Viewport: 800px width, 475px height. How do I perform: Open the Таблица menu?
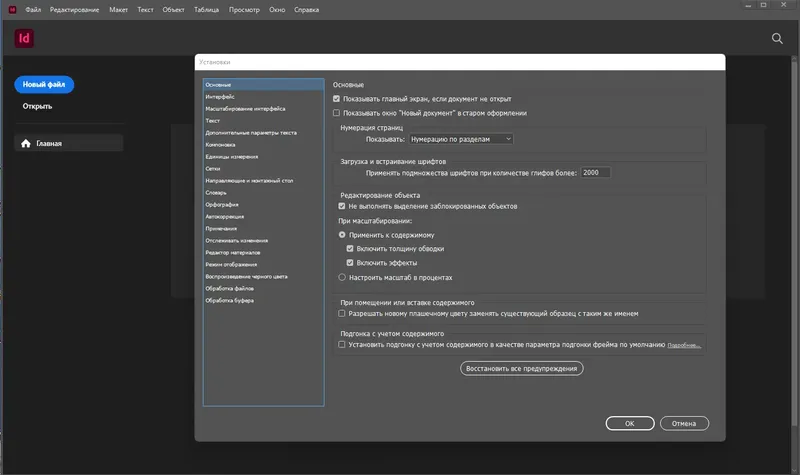(x=206, y=10)
